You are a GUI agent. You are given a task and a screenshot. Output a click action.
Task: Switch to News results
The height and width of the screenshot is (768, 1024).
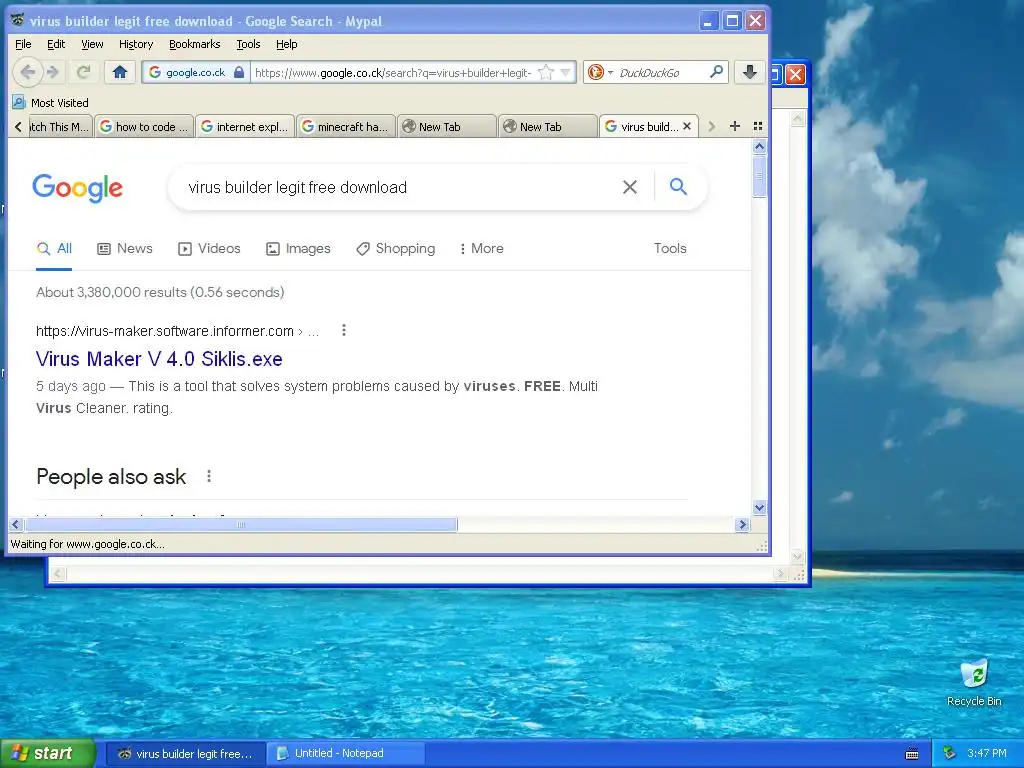click(125, 249)
